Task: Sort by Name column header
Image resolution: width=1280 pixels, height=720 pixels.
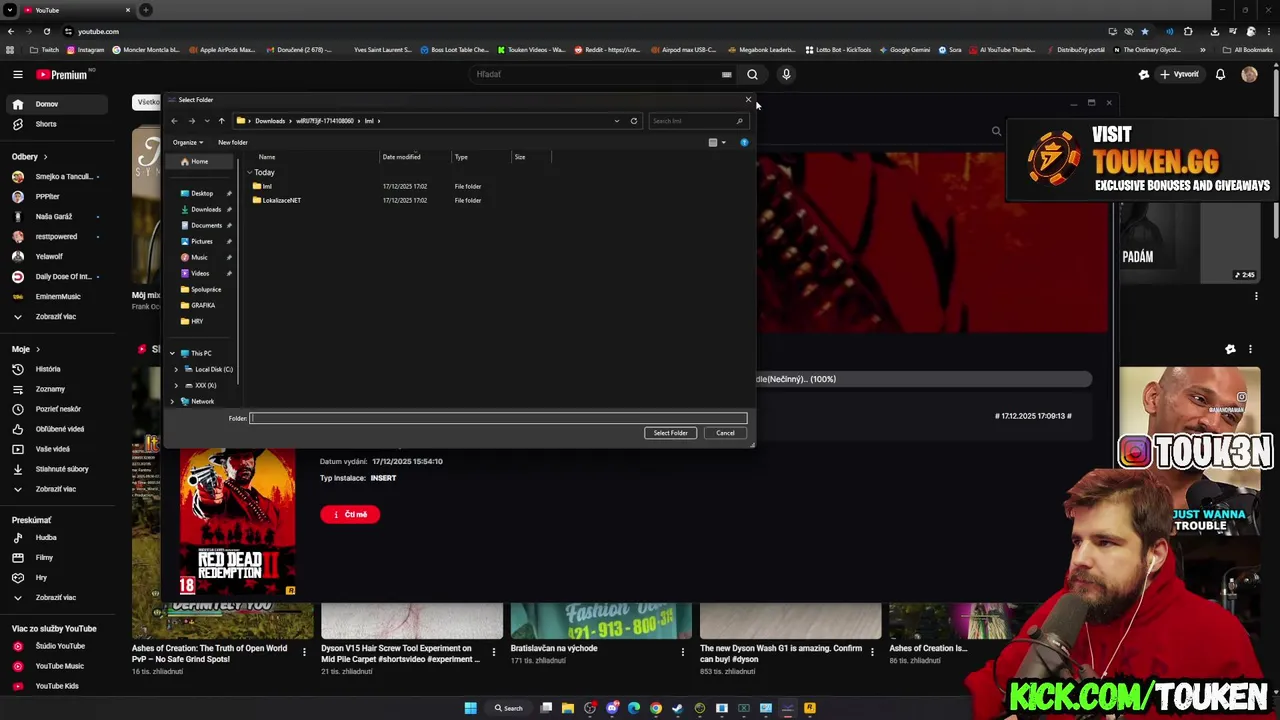Action: coord(267,157)
